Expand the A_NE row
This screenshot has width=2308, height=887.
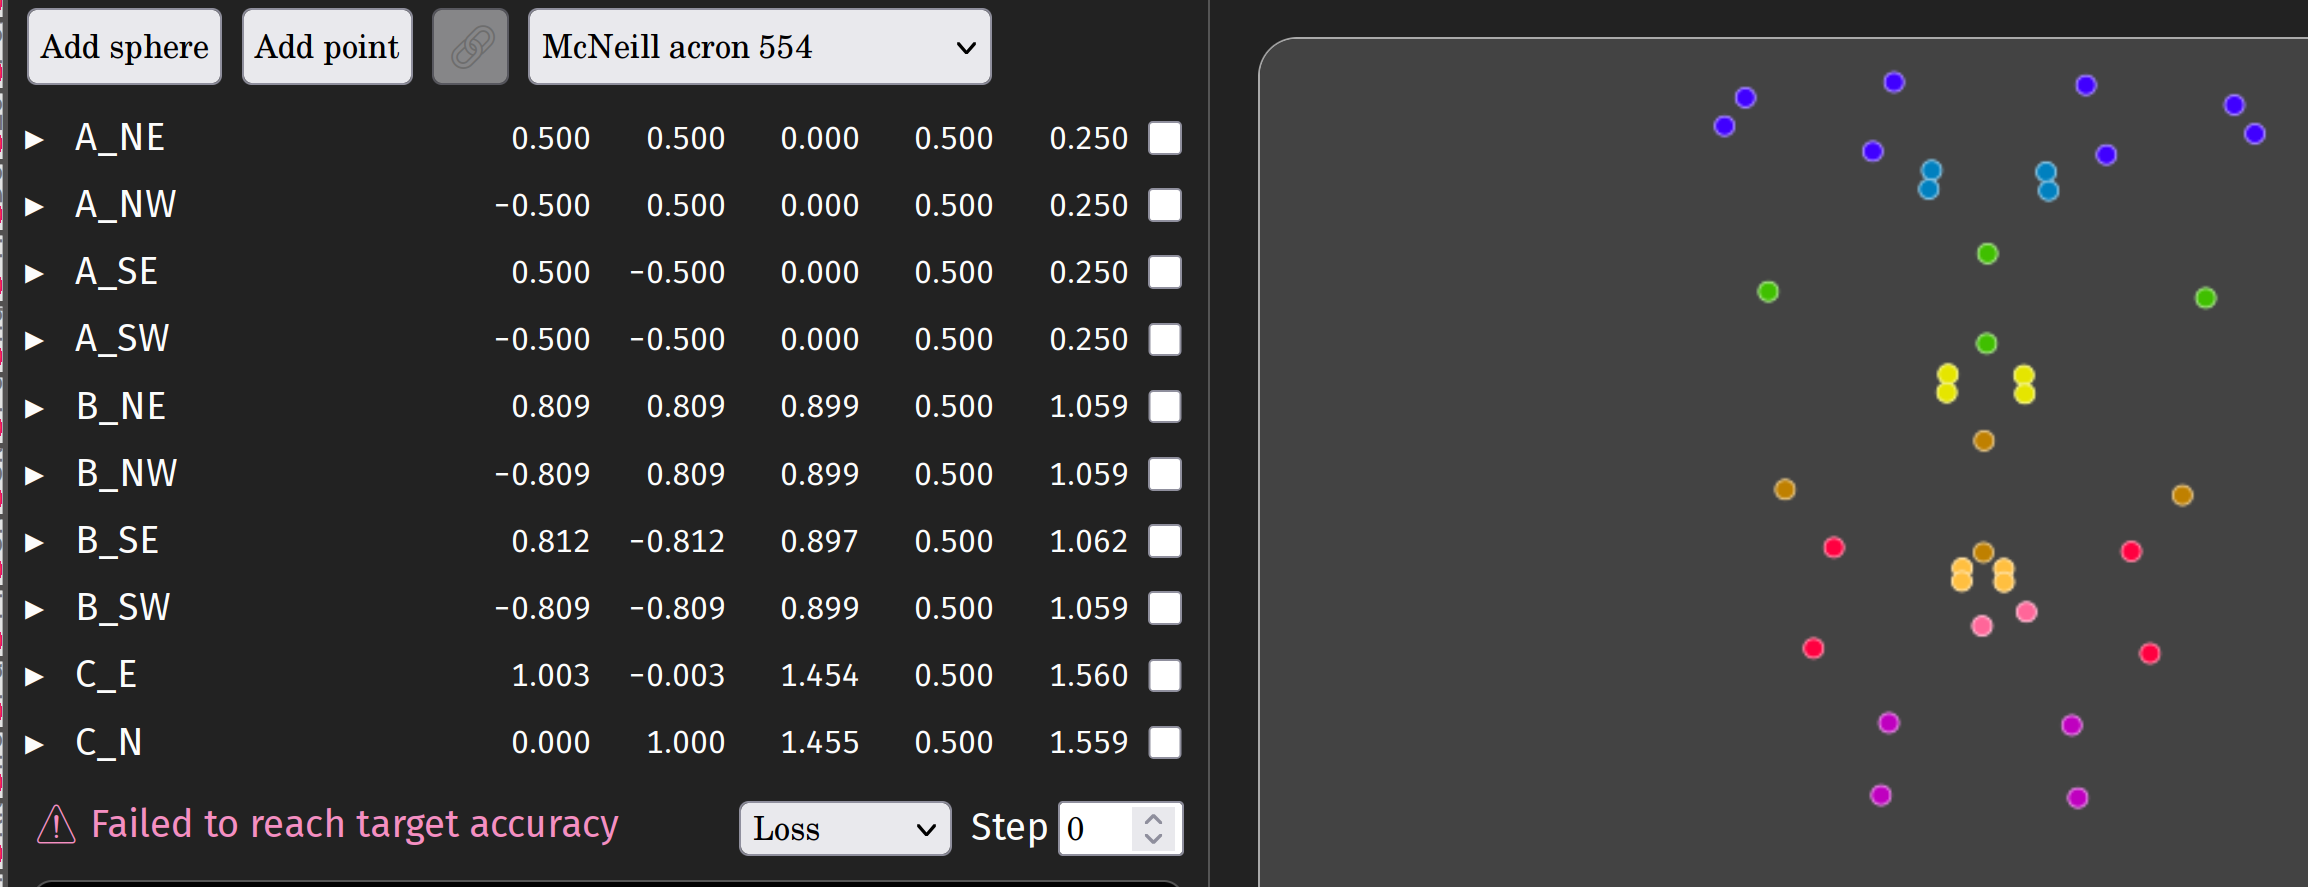click(34, 139)
